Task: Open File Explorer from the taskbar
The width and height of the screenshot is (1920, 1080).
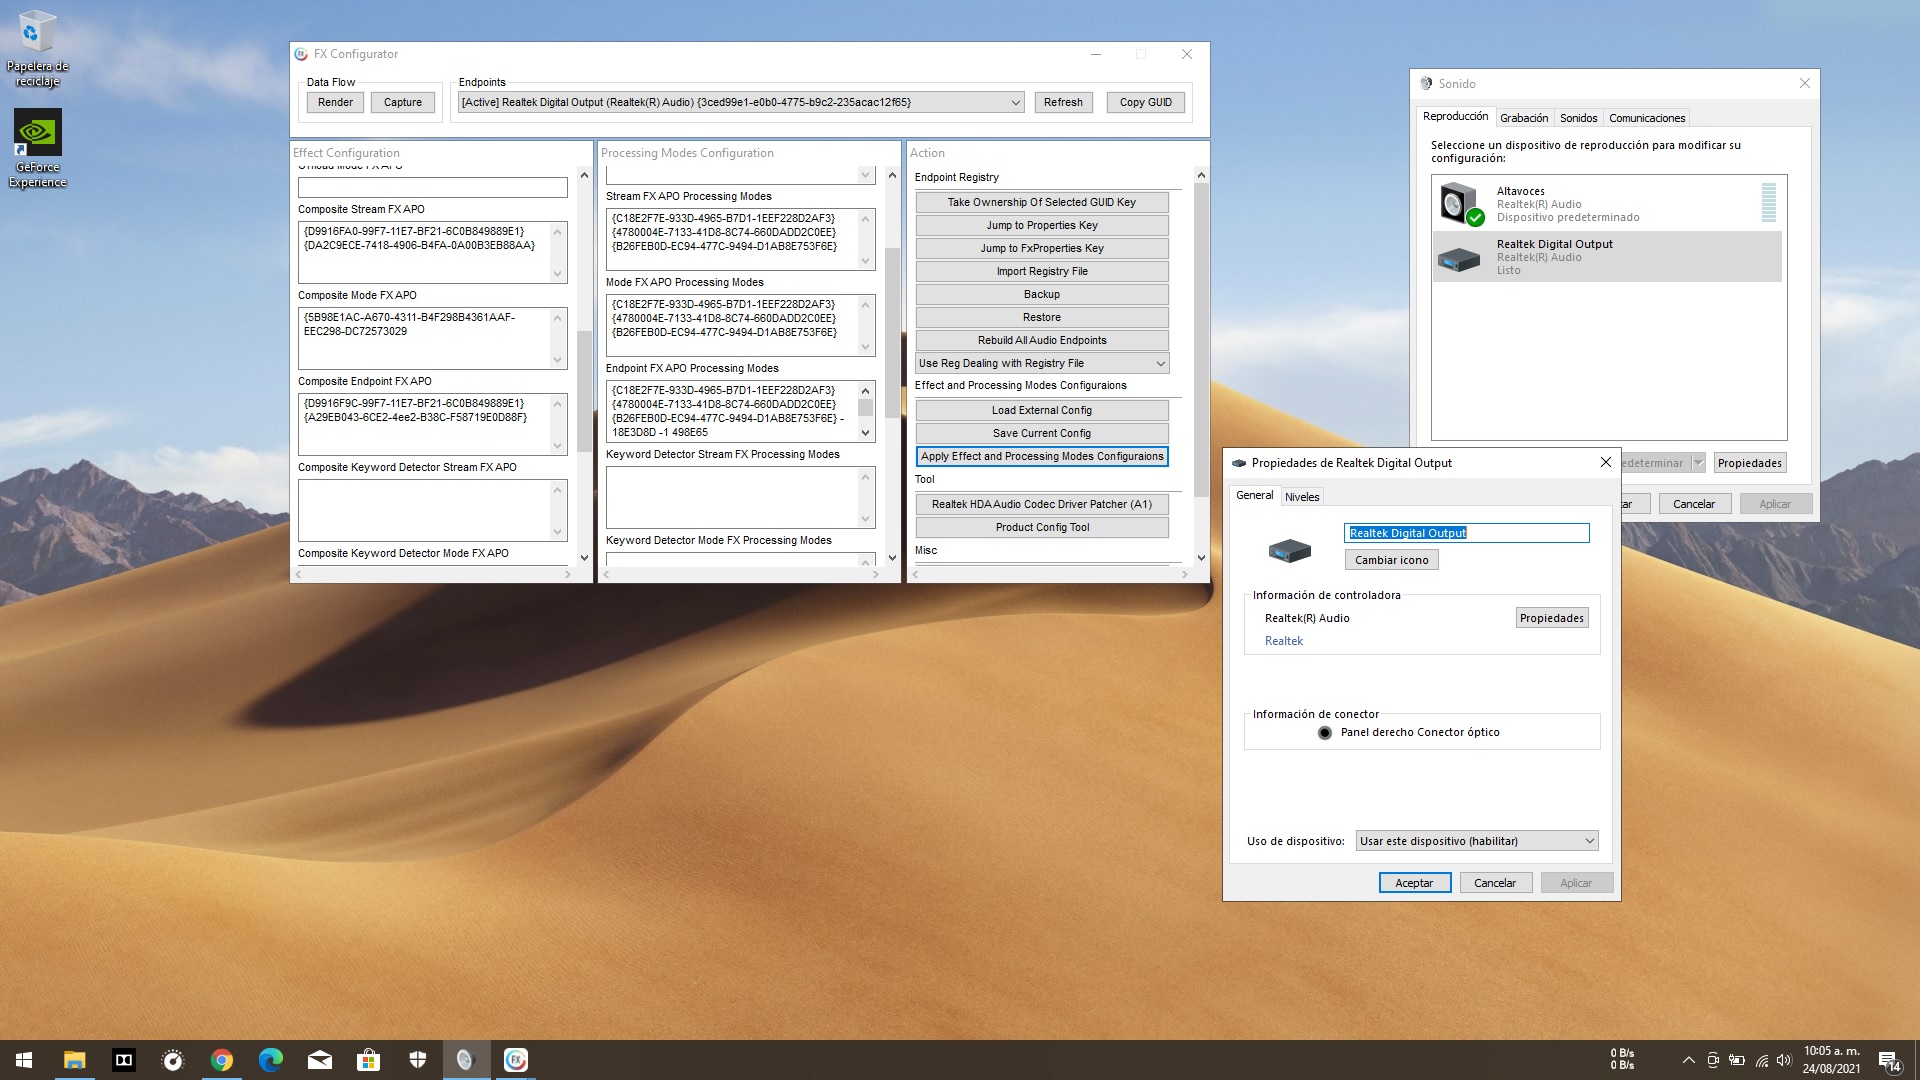Action: point(74,1060)
